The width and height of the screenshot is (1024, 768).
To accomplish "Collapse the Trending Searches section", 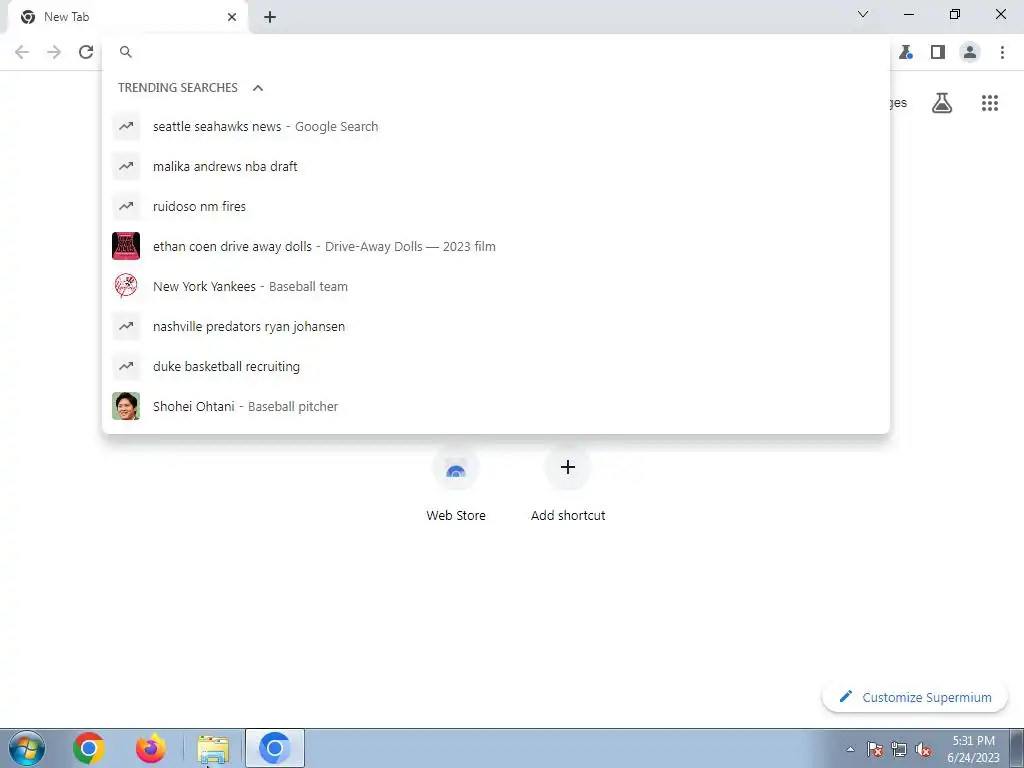I will coord(258,88).
